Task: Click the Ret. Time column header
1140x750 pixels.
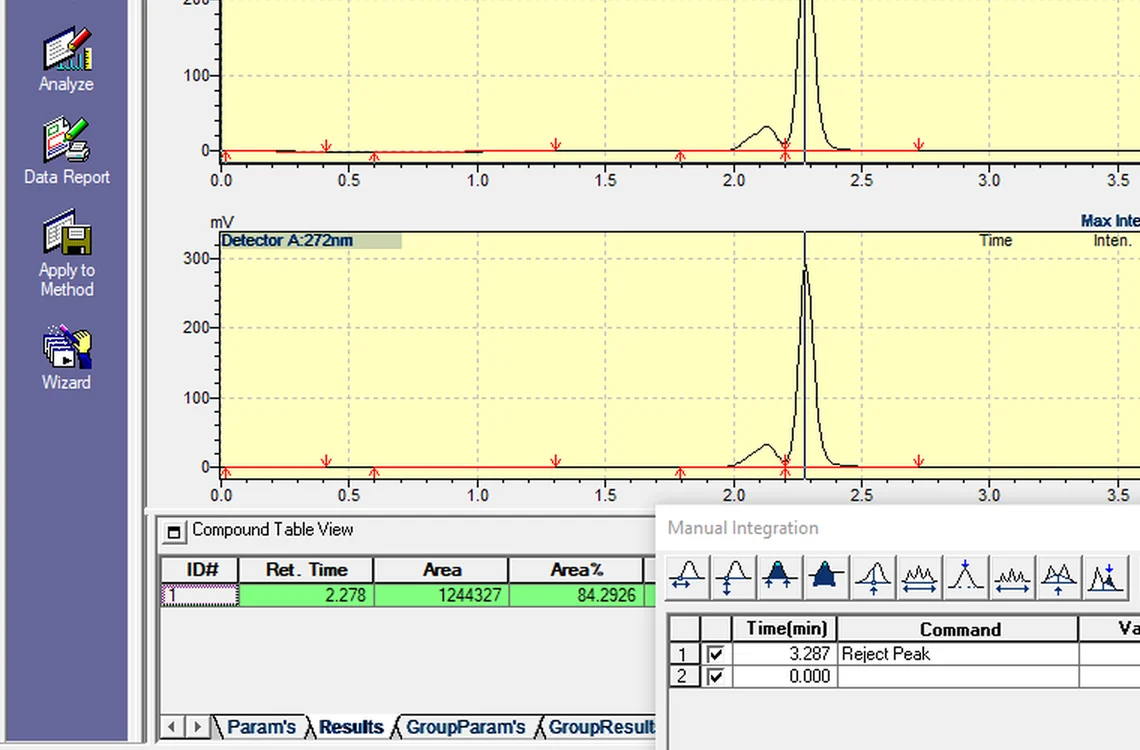Action: [306, 570]
